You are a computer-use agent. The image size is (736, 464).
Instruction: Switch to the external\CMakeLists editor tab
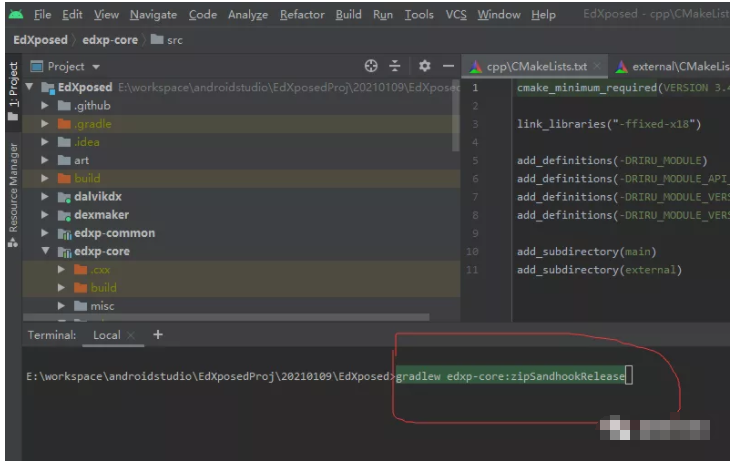pyautogui.click(x=671, y=67)
